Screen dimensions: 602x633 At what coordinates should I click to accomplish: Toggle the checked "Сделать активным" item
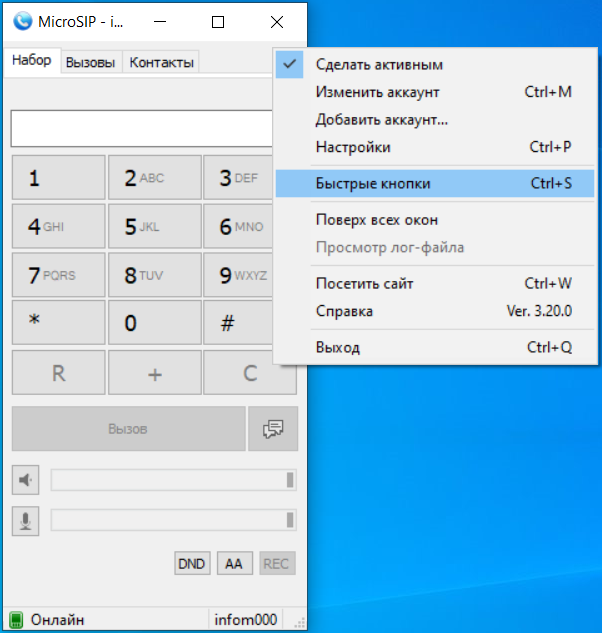pos(379,65)
